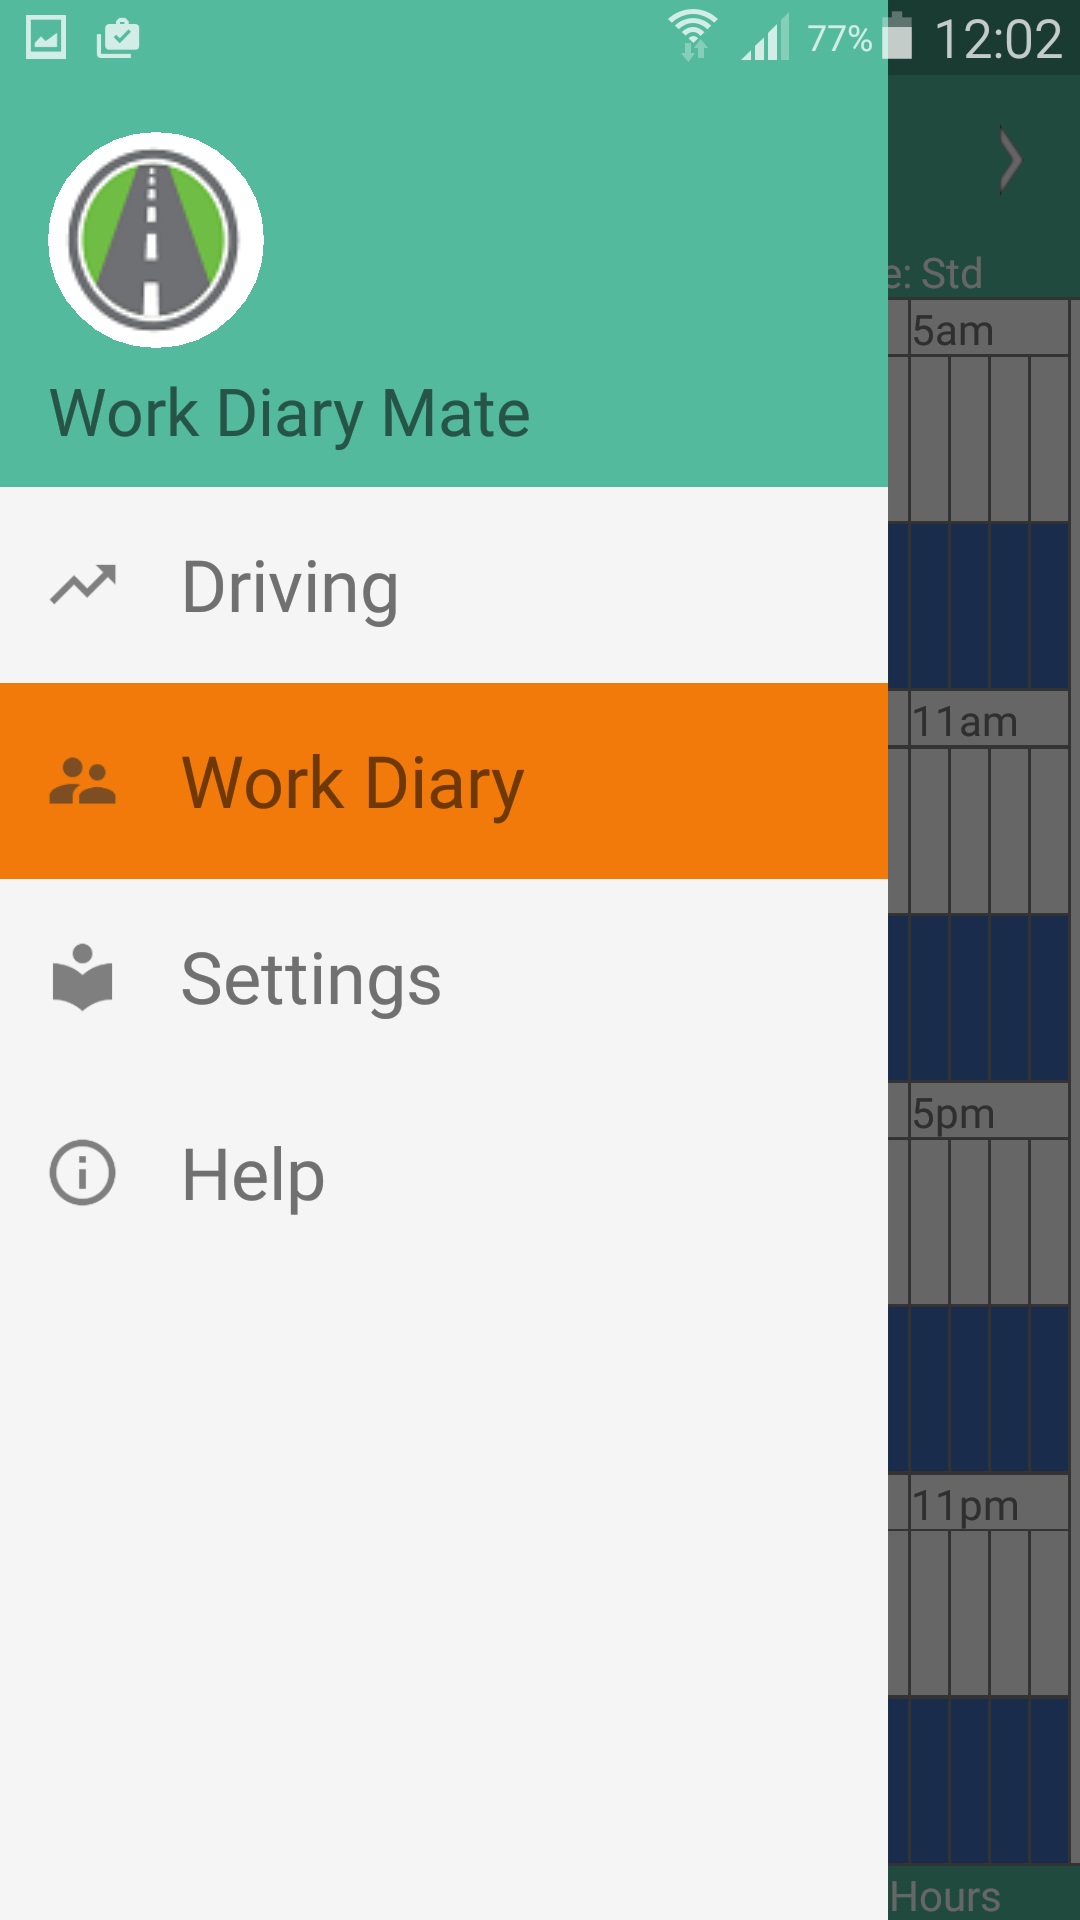The image size is (1080, 1920).
Task: Open the highlighted Work Diary item
Action: point(444,781)
